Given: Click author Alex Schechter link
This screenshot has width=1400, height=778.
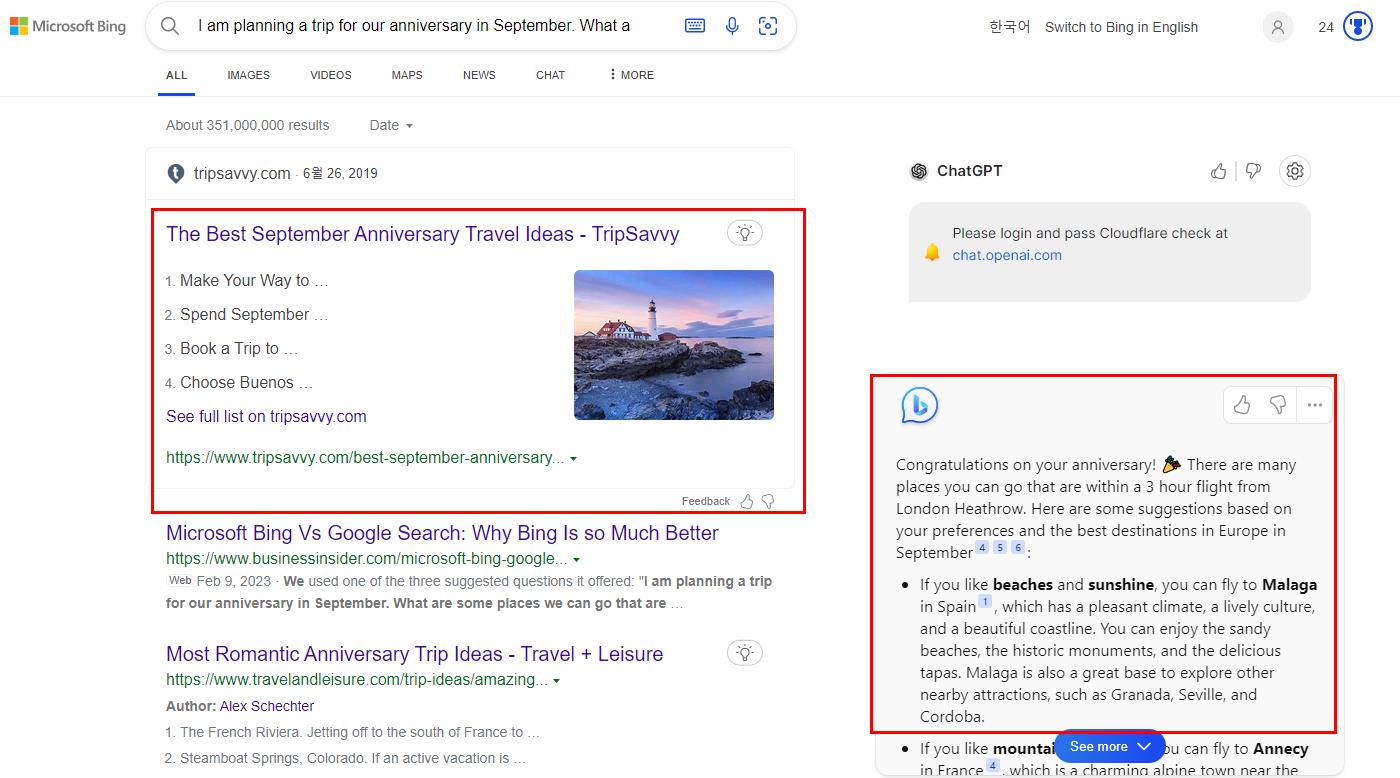Looking at the screenshot, I should 267,706.
